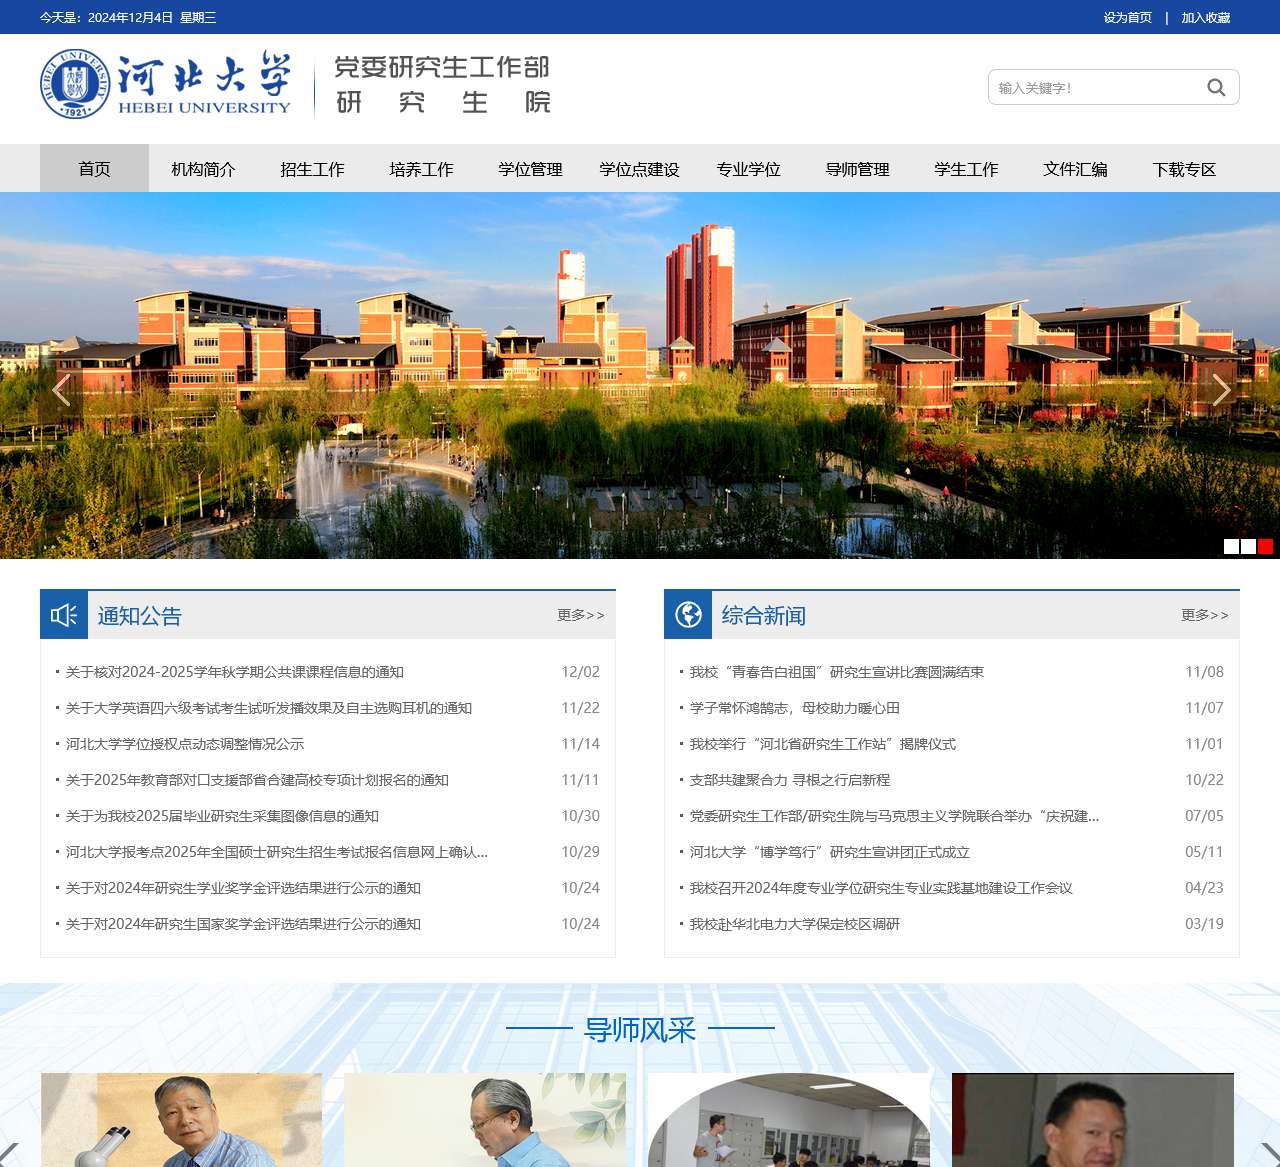1280x1167 pixels.
Task: Click the carousel previous arrow
Action: tap(61, 390)
